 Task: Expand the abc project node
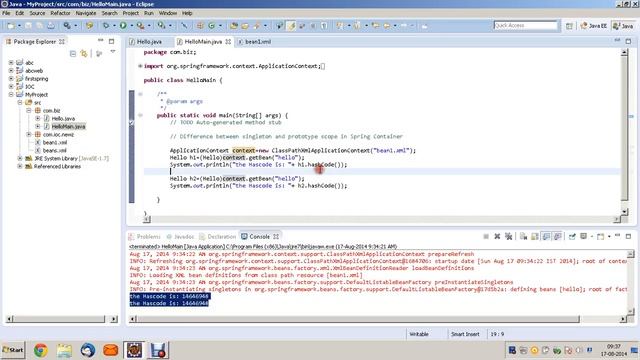click(11, 62)
